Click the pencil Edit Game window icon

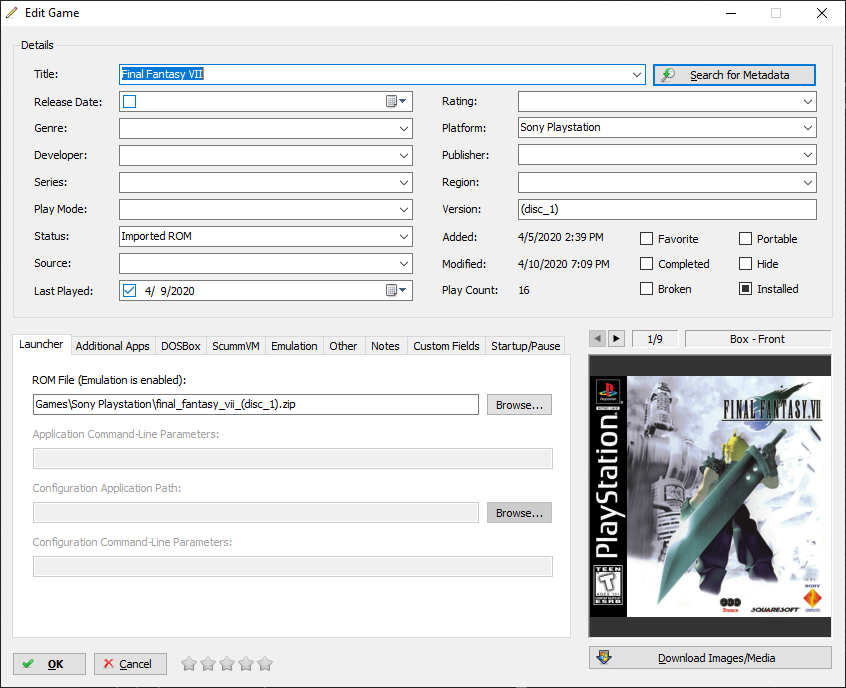click(11, 12)
